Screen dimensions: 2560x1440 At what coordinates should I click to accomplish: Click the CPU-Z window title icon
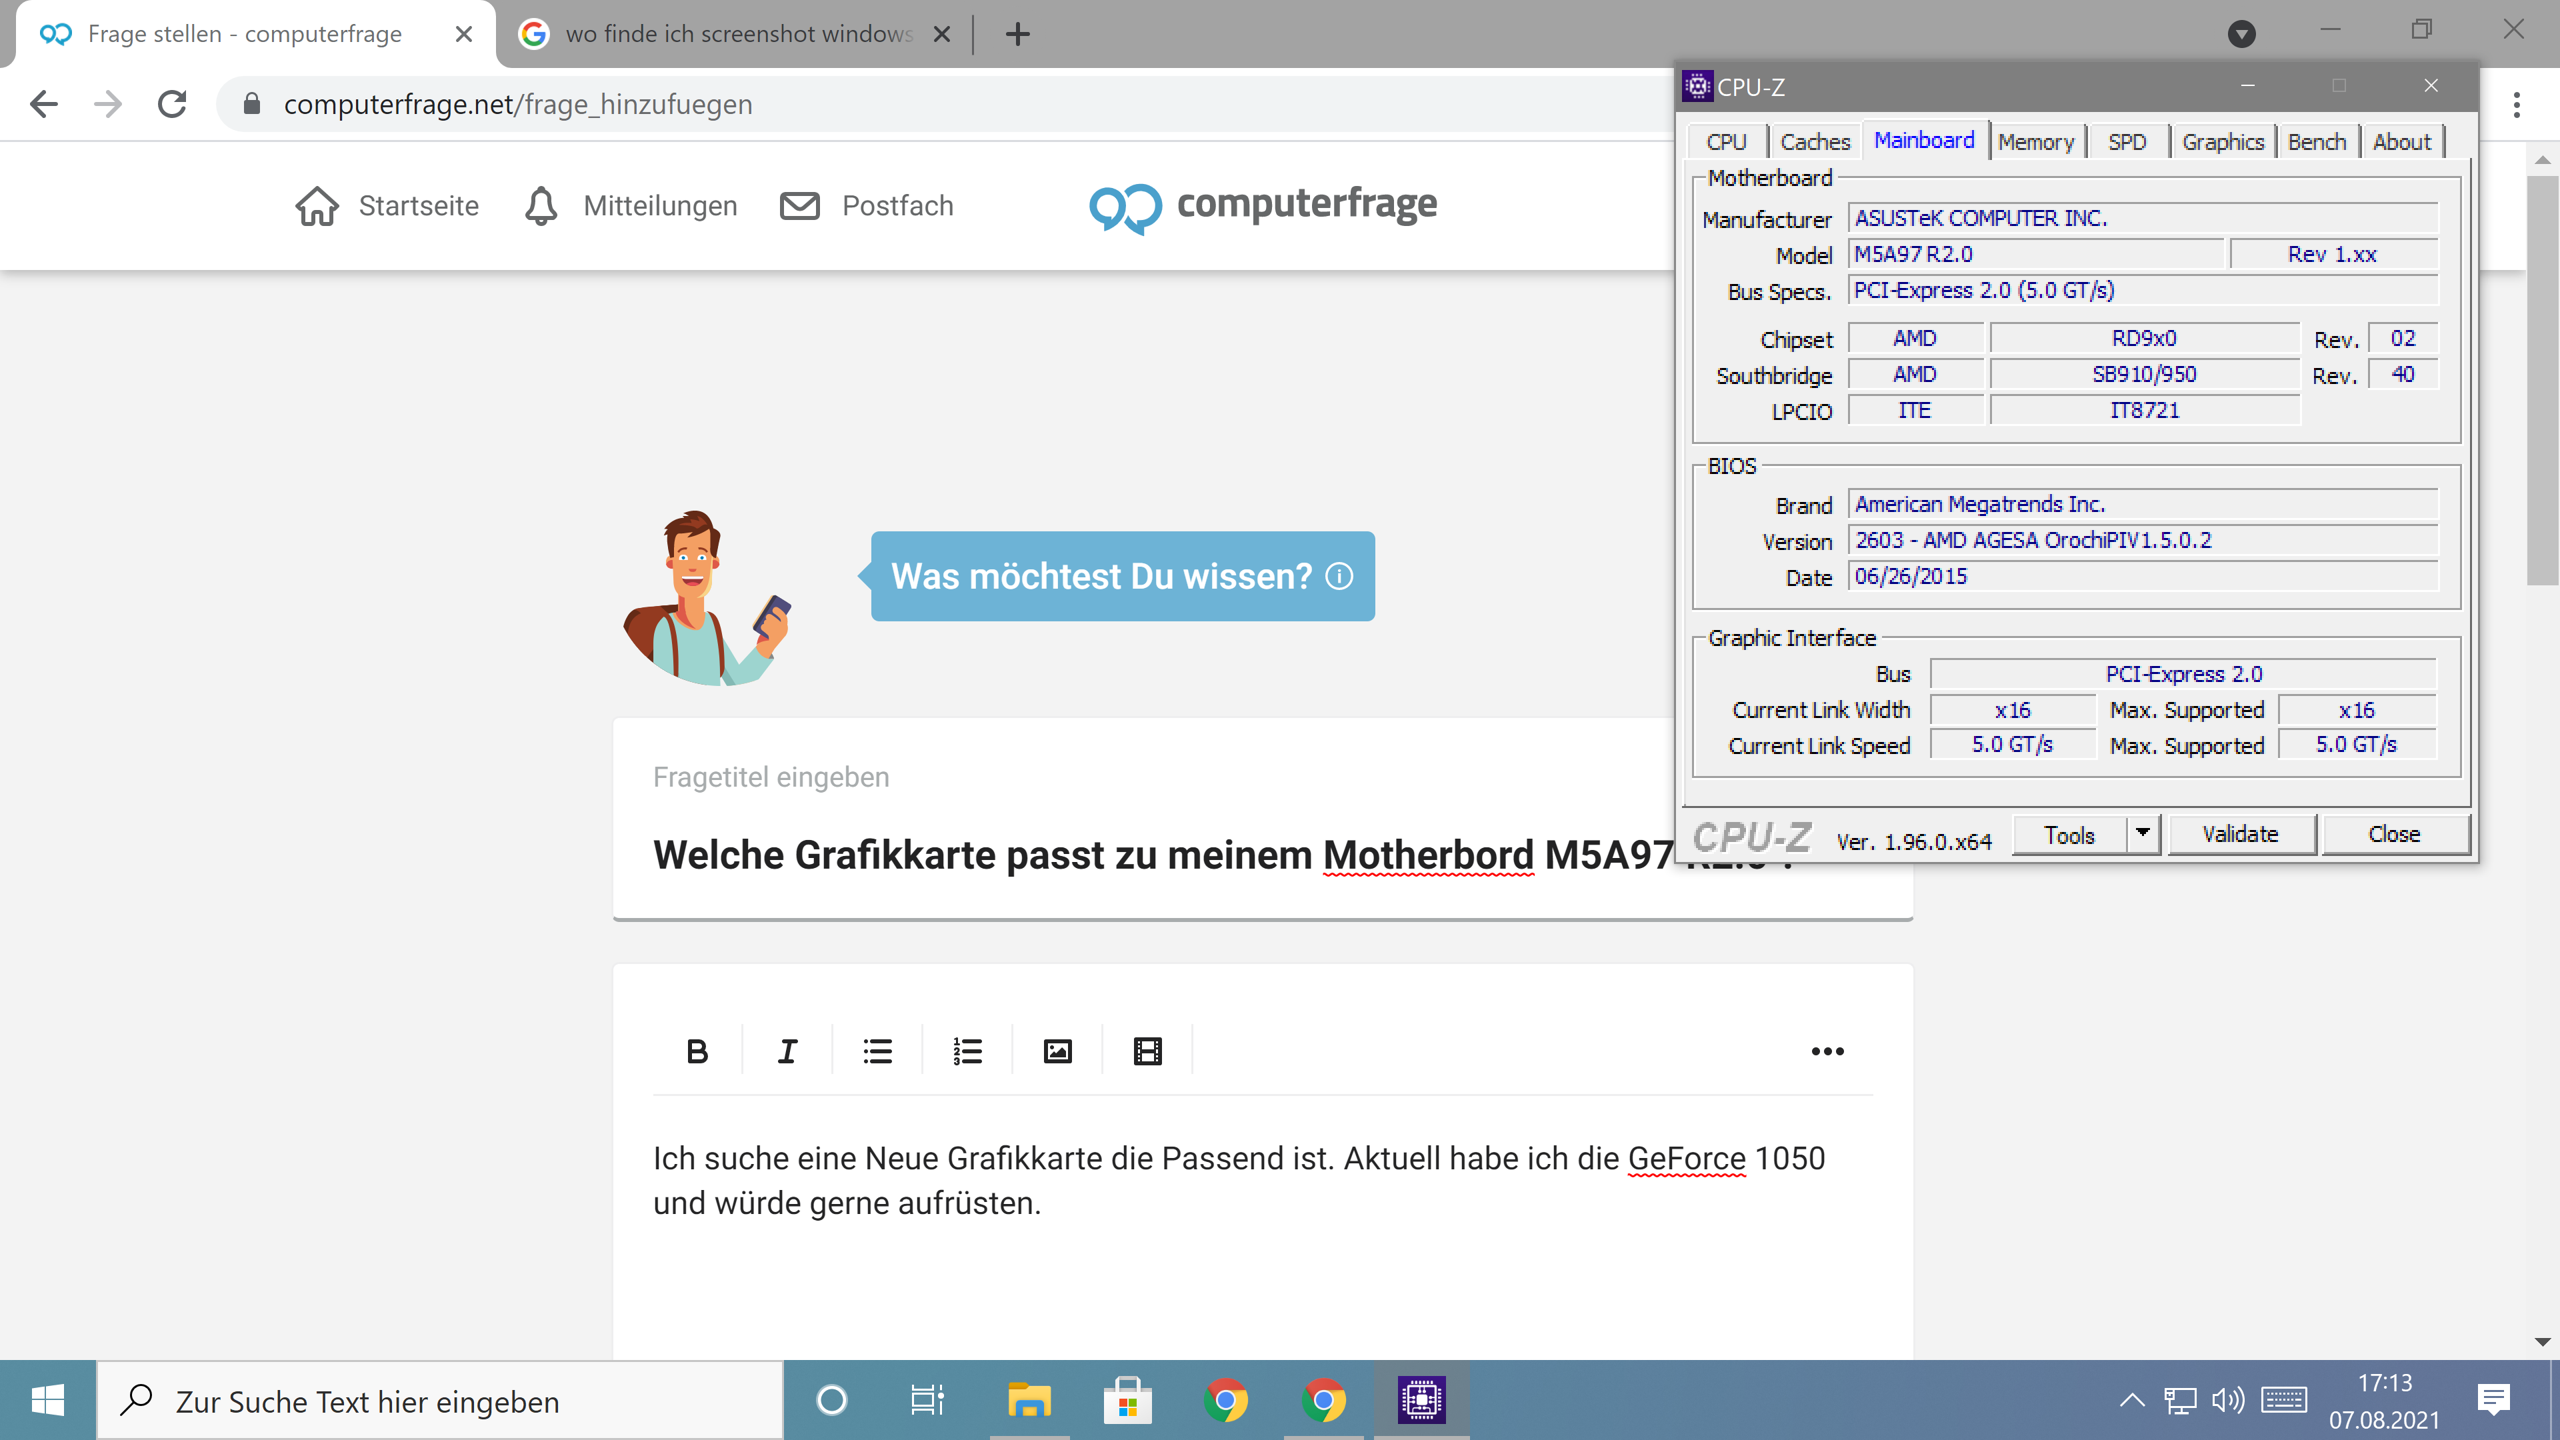pos(1697,86)
